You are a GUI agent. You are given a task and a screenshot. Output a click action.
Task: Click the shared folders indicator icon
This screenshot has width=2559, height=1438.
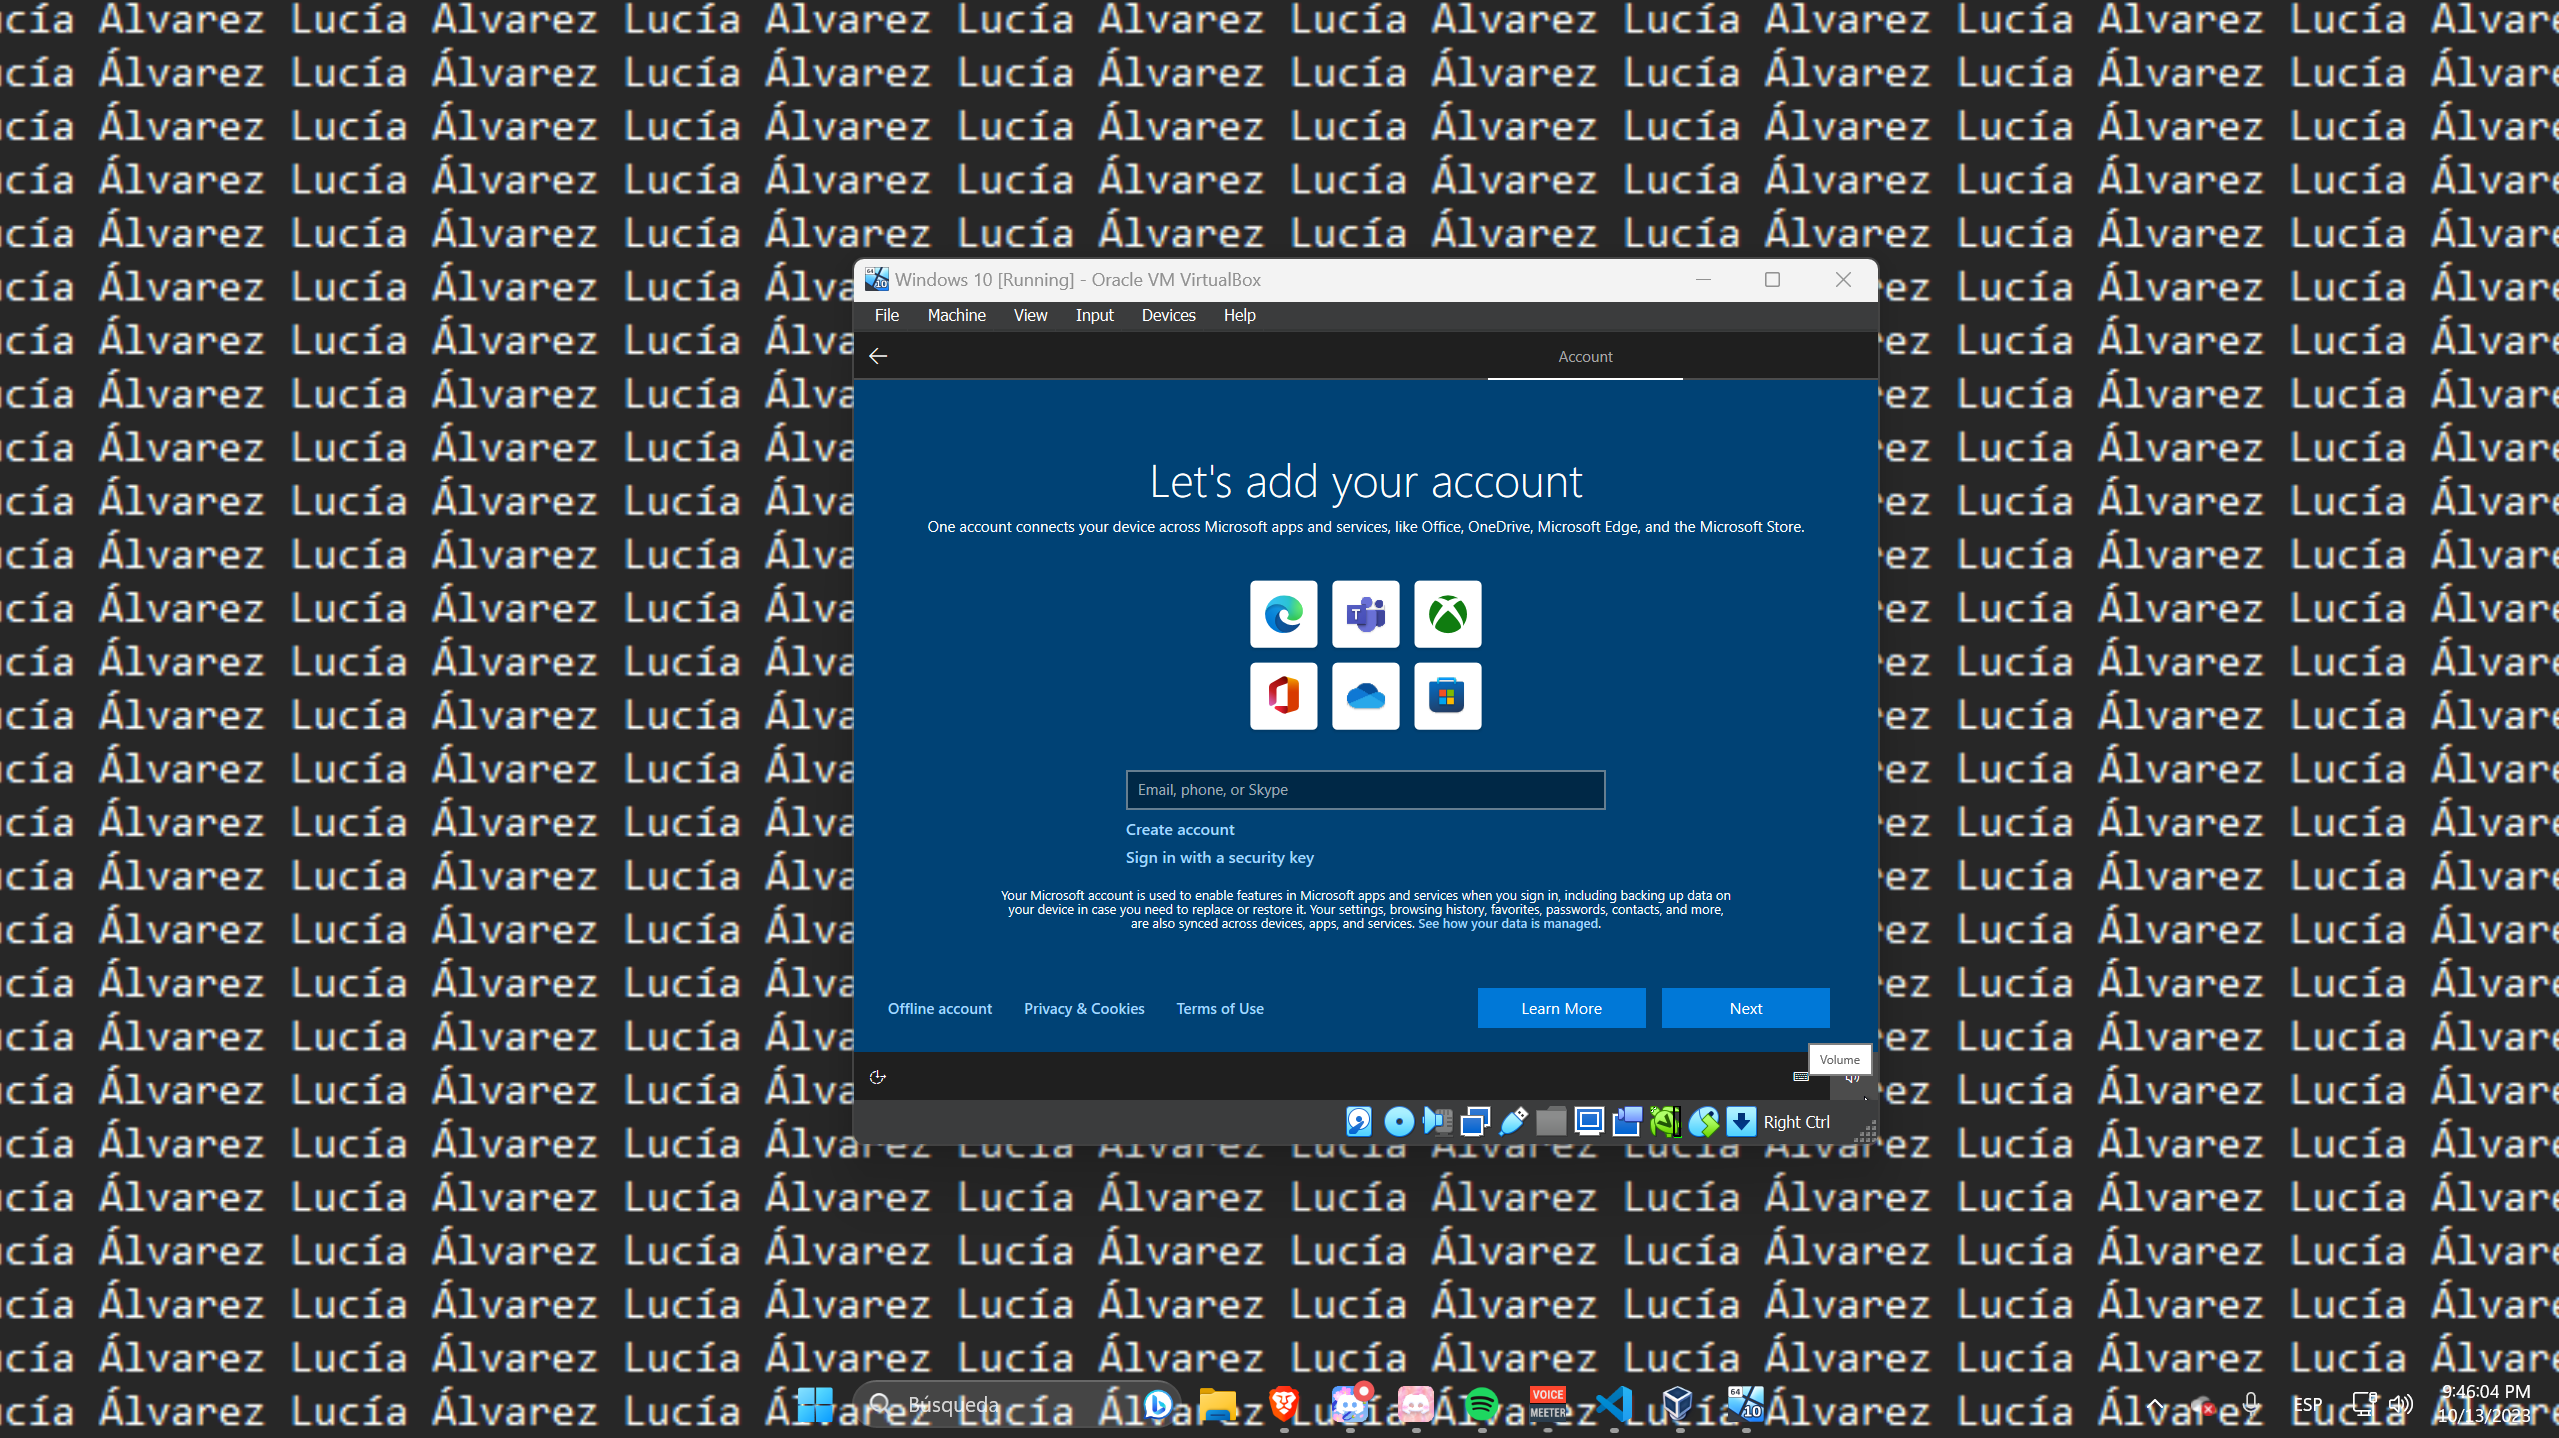click(1551, 1122)
